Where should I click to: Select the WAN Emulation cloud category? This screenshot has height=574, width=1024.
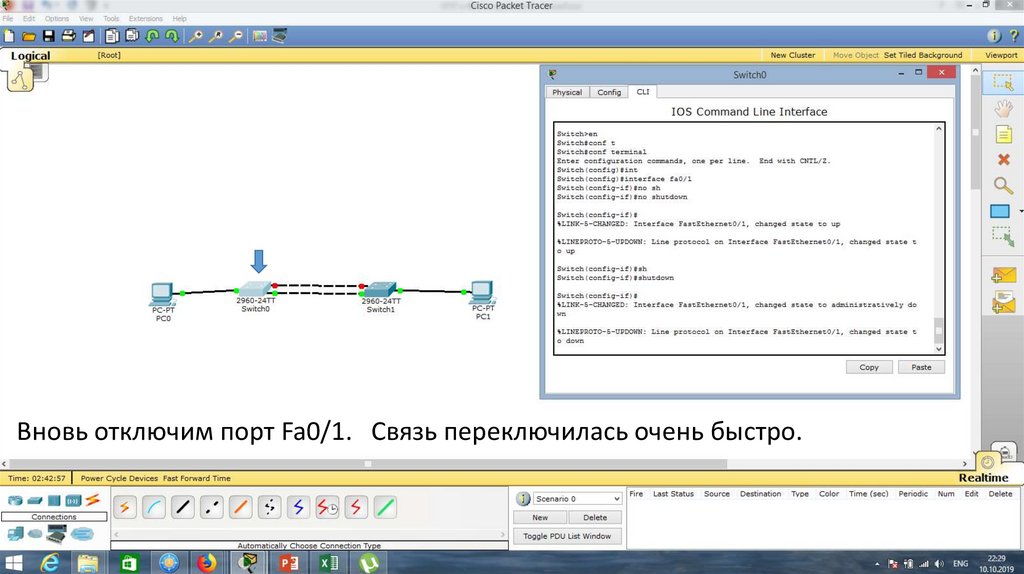(35, 534)
